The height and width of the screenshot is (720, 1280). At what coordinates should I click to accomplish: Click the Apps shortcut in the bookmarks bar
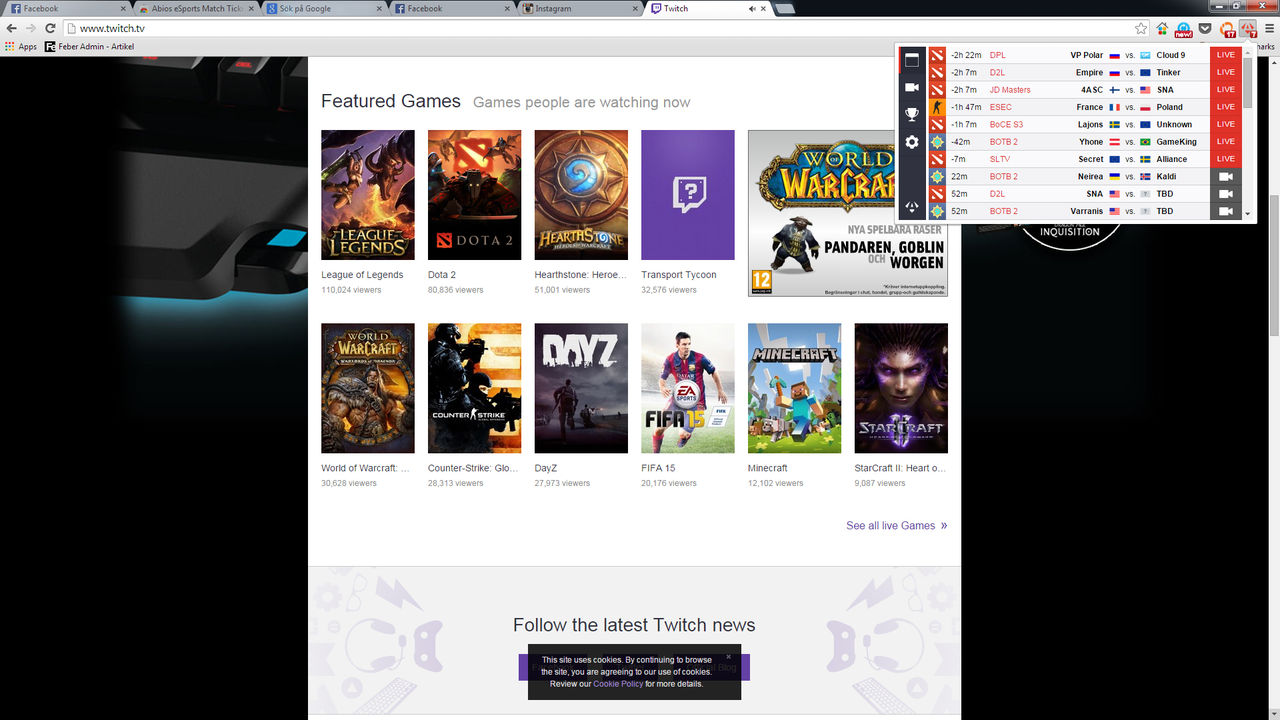pyautogui.click(x=26, y=46)
